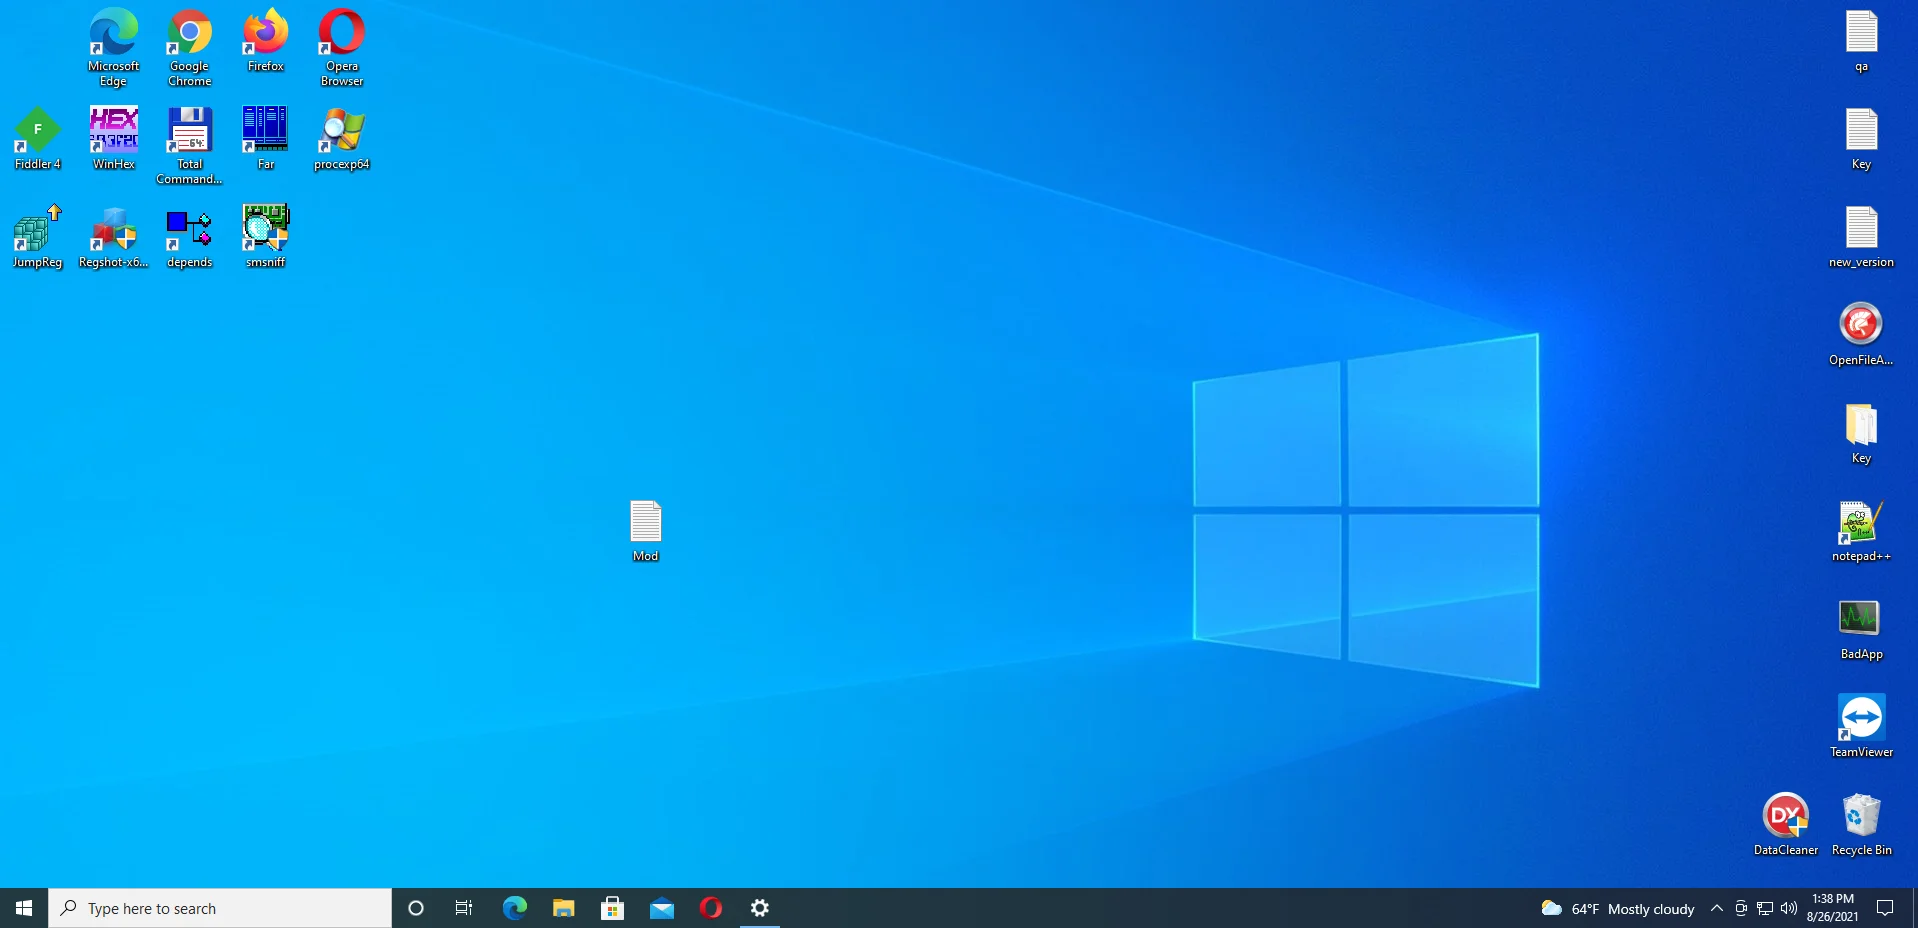The width and height of the screenshot is (1918, 928).
Task: Select the depends desktop shortcut
Action: (189, 236)
